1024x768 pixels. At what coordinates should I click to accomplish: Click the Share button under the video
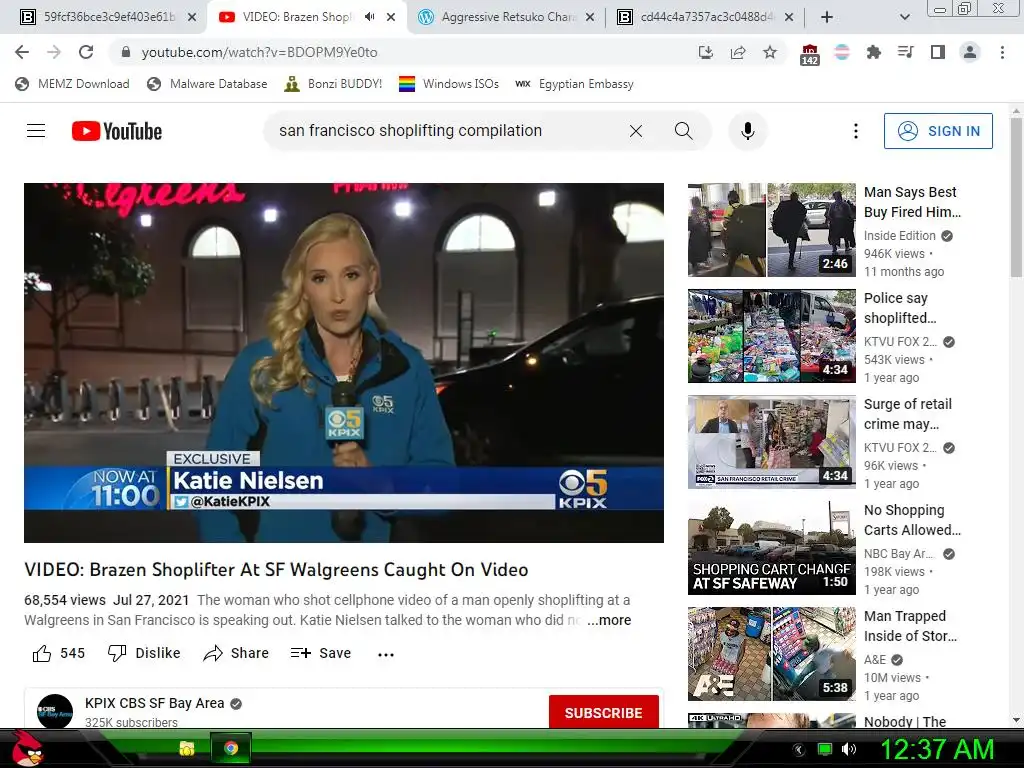pyautogui.click(x=236, y=653)
